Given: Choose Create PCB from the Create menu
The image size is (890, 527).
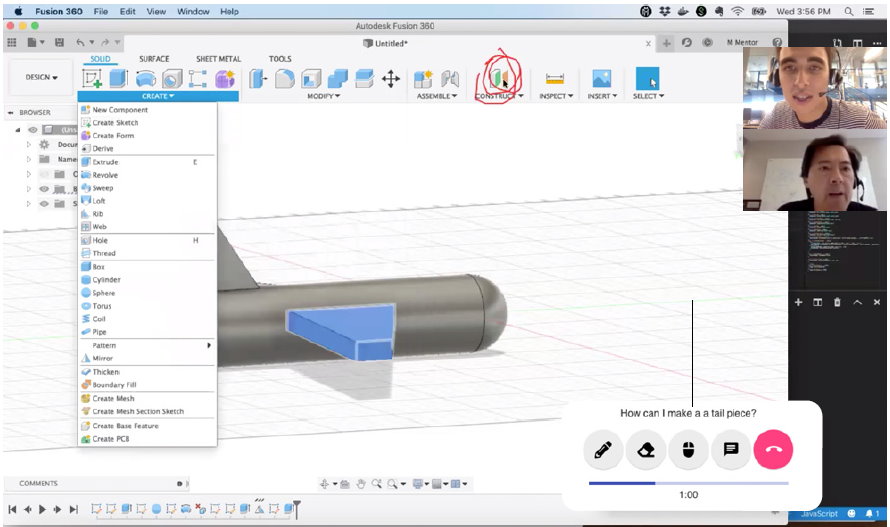Looking at the screenshot, I should [147, 439].
